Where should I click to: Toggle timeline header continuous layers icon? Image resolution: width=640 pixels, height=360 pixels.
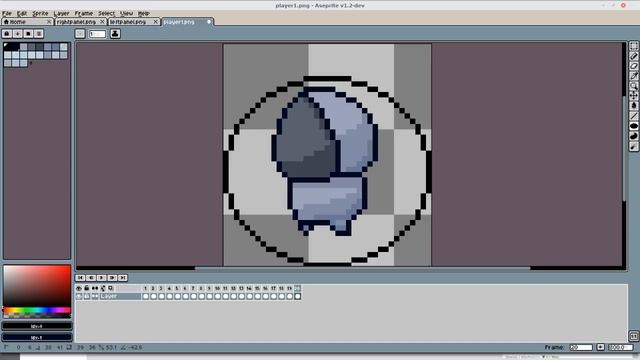95,288
